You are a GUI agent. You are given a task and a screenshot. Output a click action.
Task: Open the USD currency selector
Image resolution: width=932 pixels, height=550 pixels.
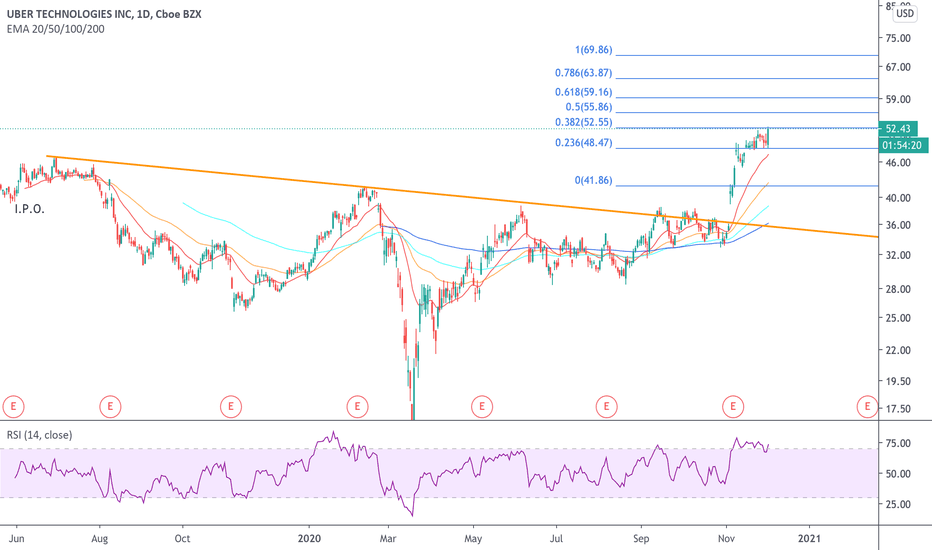[905, 13]
